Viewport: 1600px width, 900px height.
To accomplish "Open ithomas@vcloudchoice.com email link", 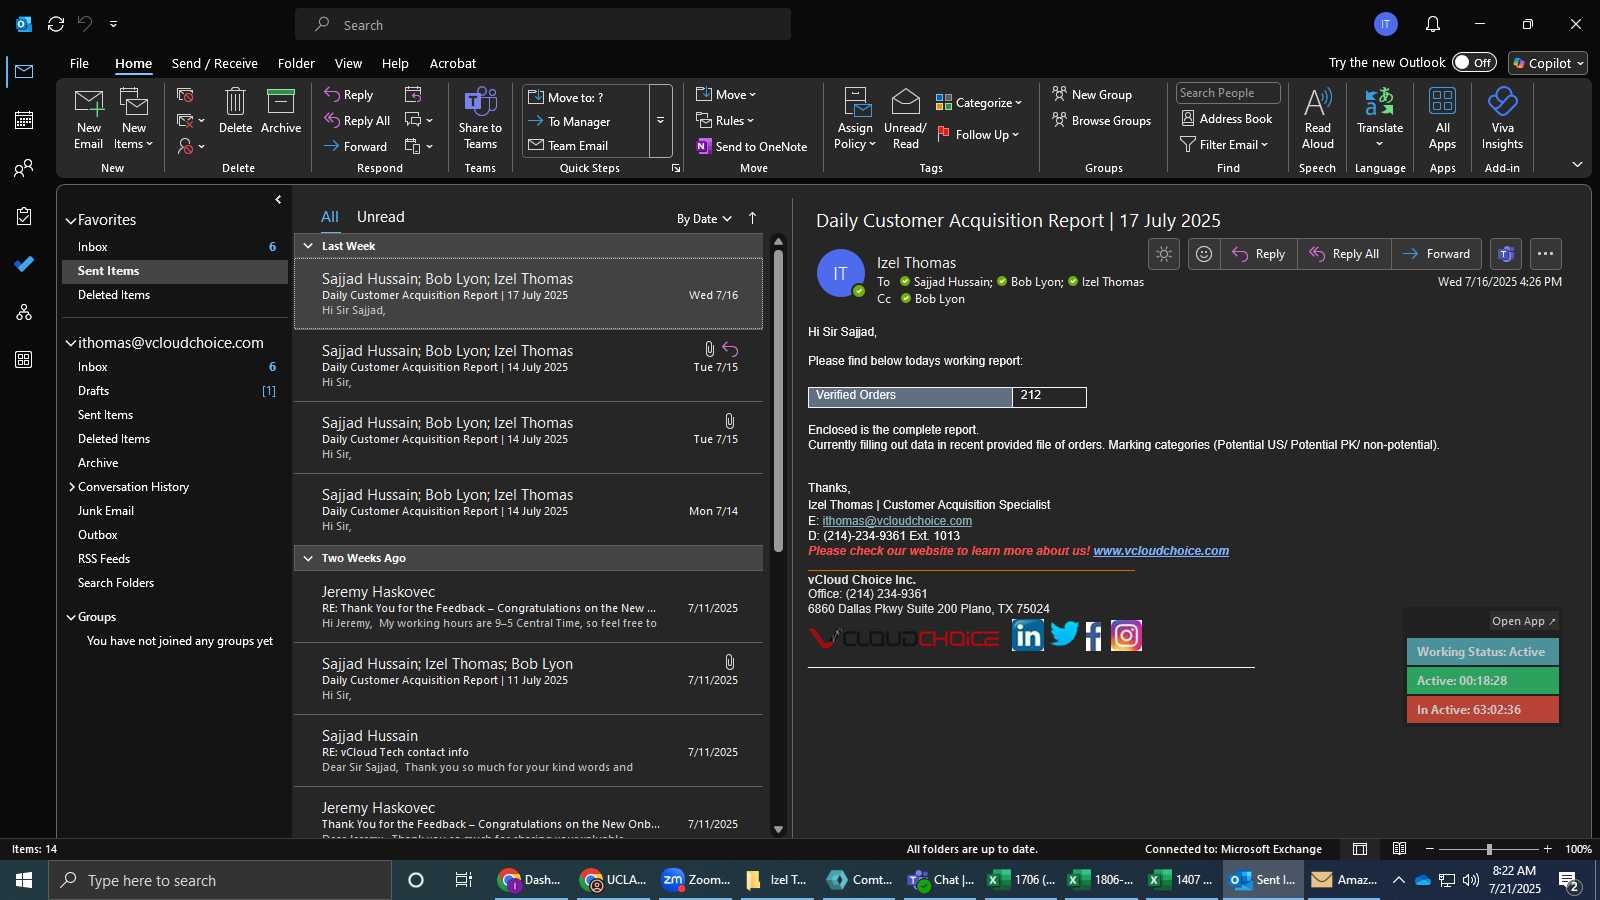I will coord(897,521).
